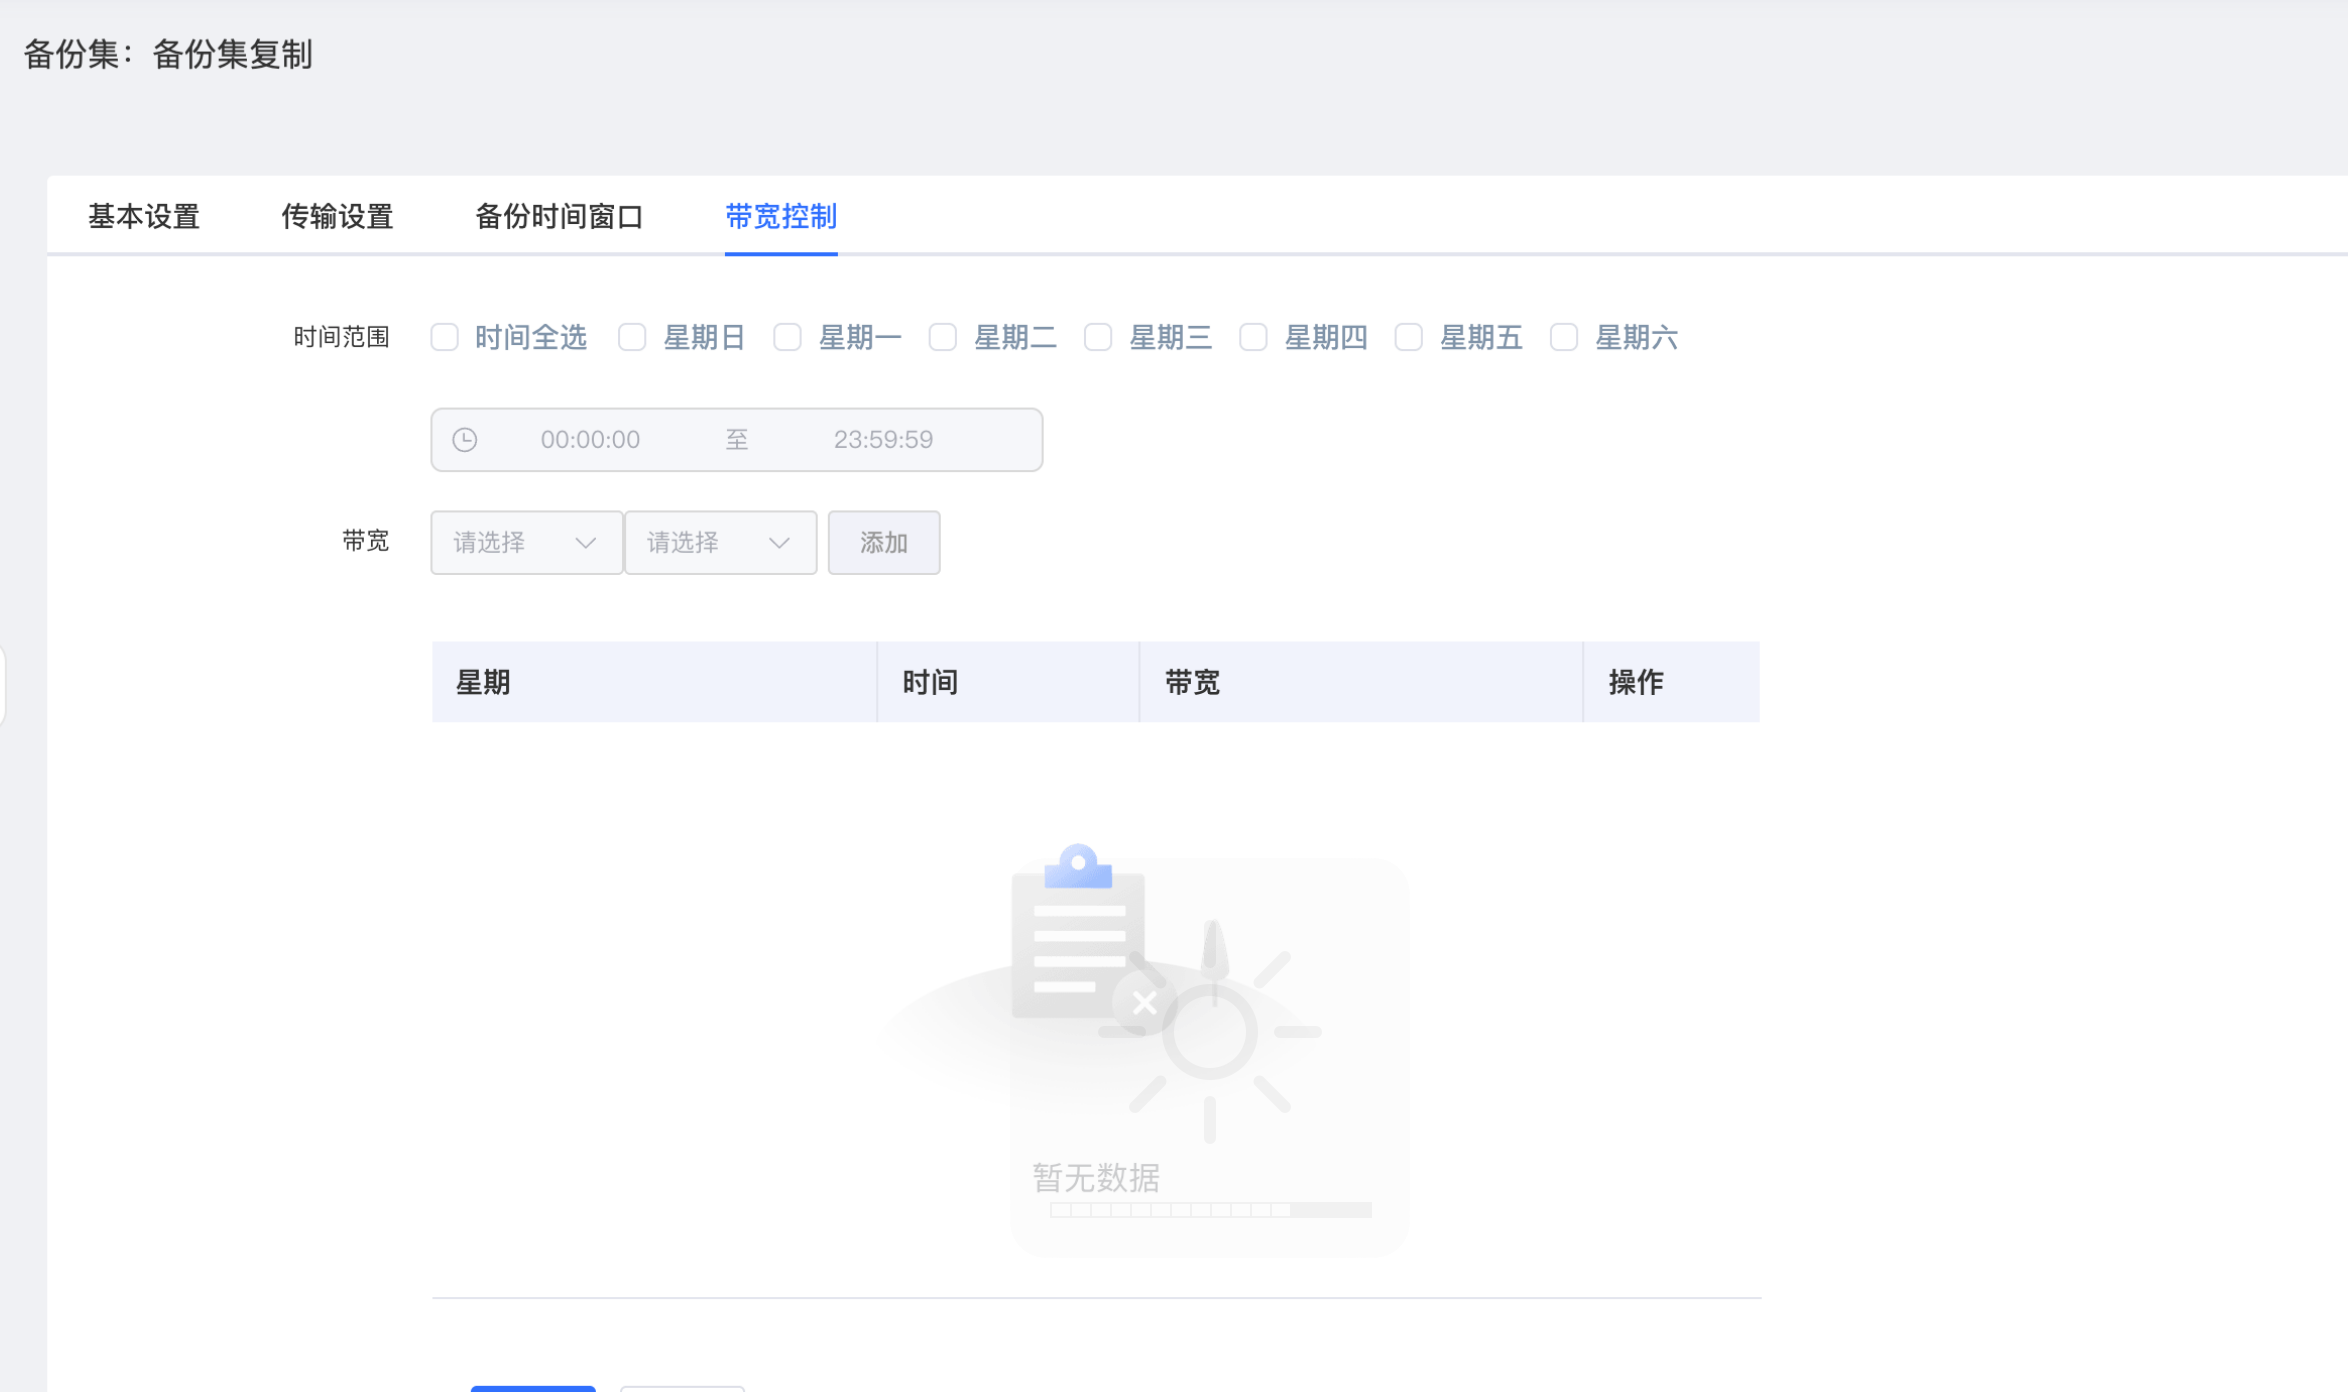This screenshot has height=1392, width=2348.
Task: Open the 传输设置 tab
Action: tap(337, 216)
